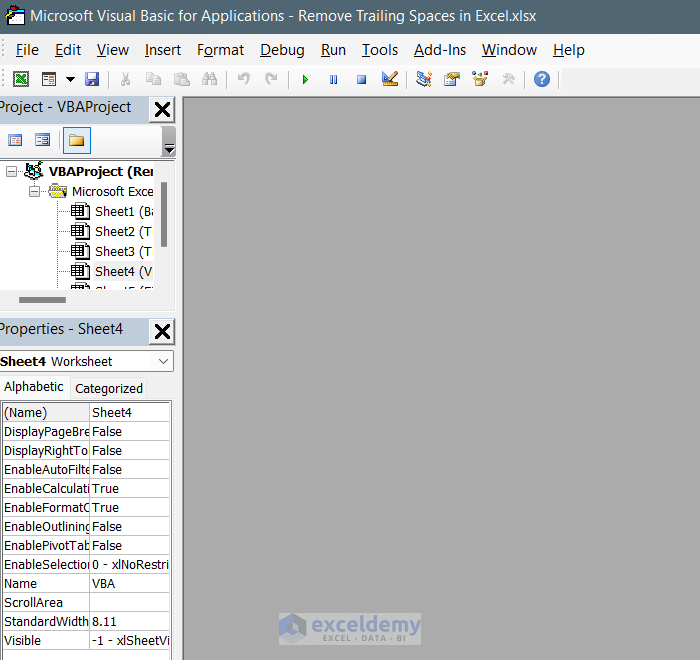Click the Toolbox hammer-and-wrench icon

(x=508, y=79)
